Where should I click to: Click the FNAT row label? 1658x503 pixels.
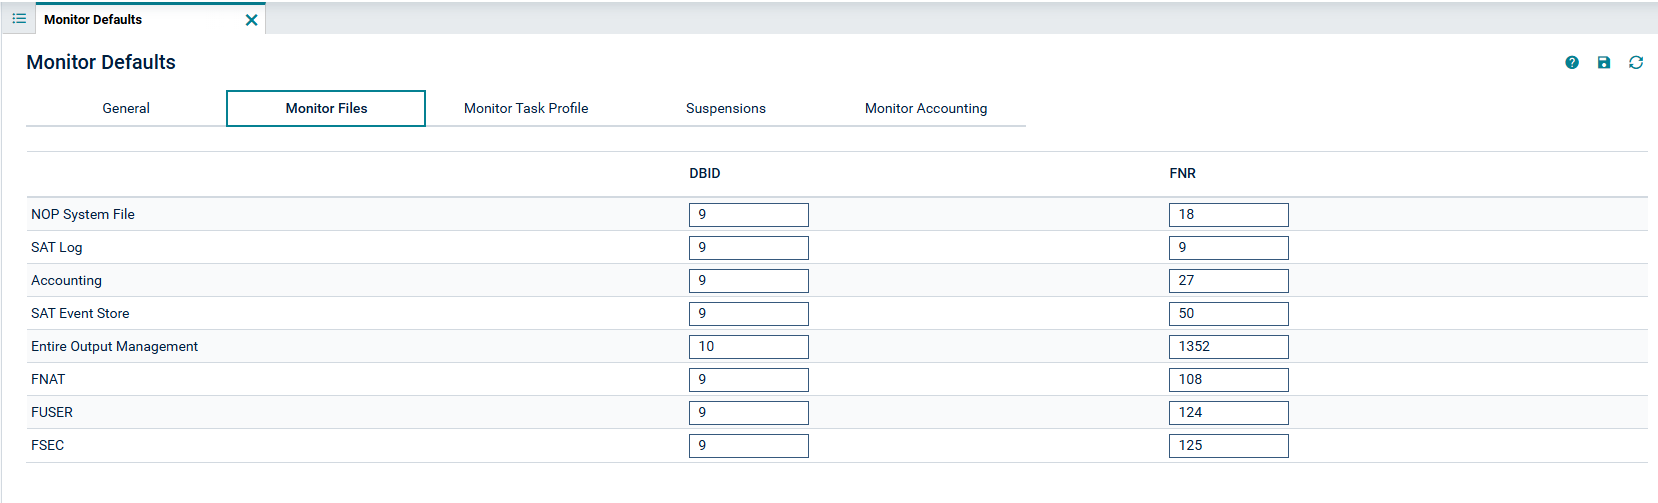coord(48,379)
